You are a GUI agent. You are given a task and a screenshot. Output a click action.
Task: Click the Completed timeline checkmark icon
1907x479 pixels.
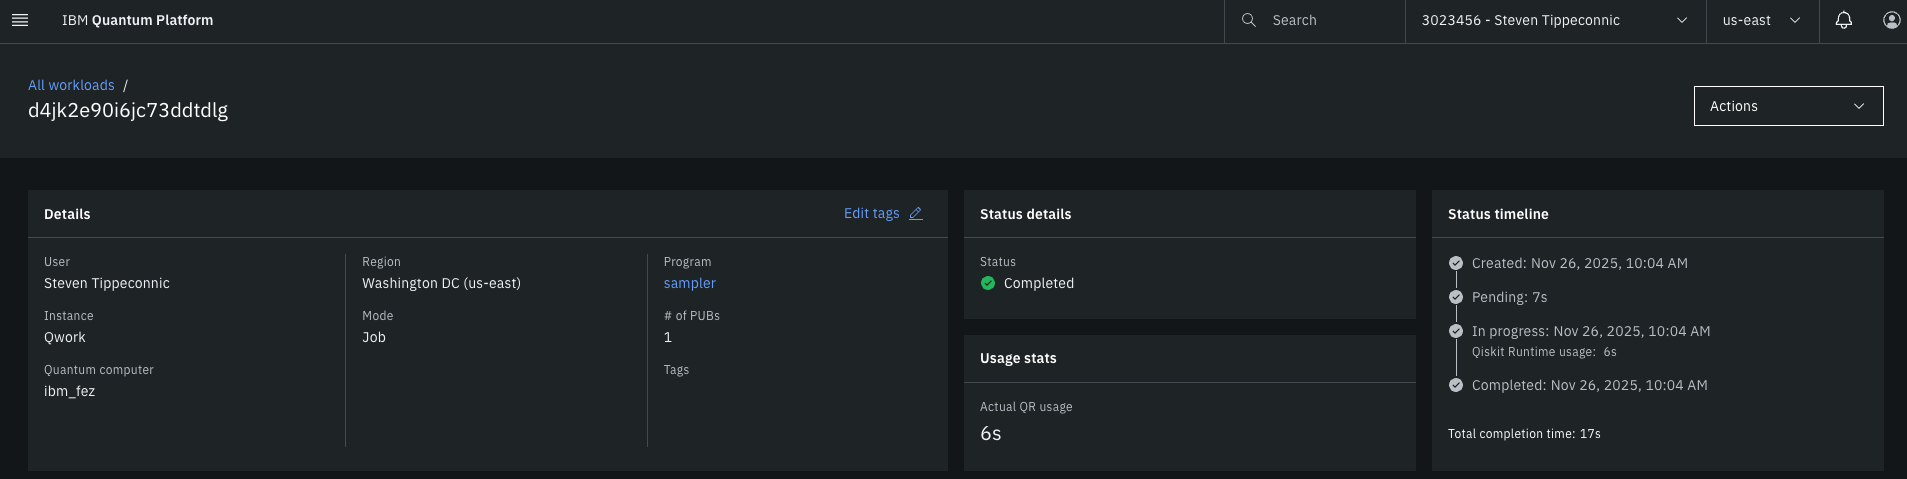[x=1456, y=385]
